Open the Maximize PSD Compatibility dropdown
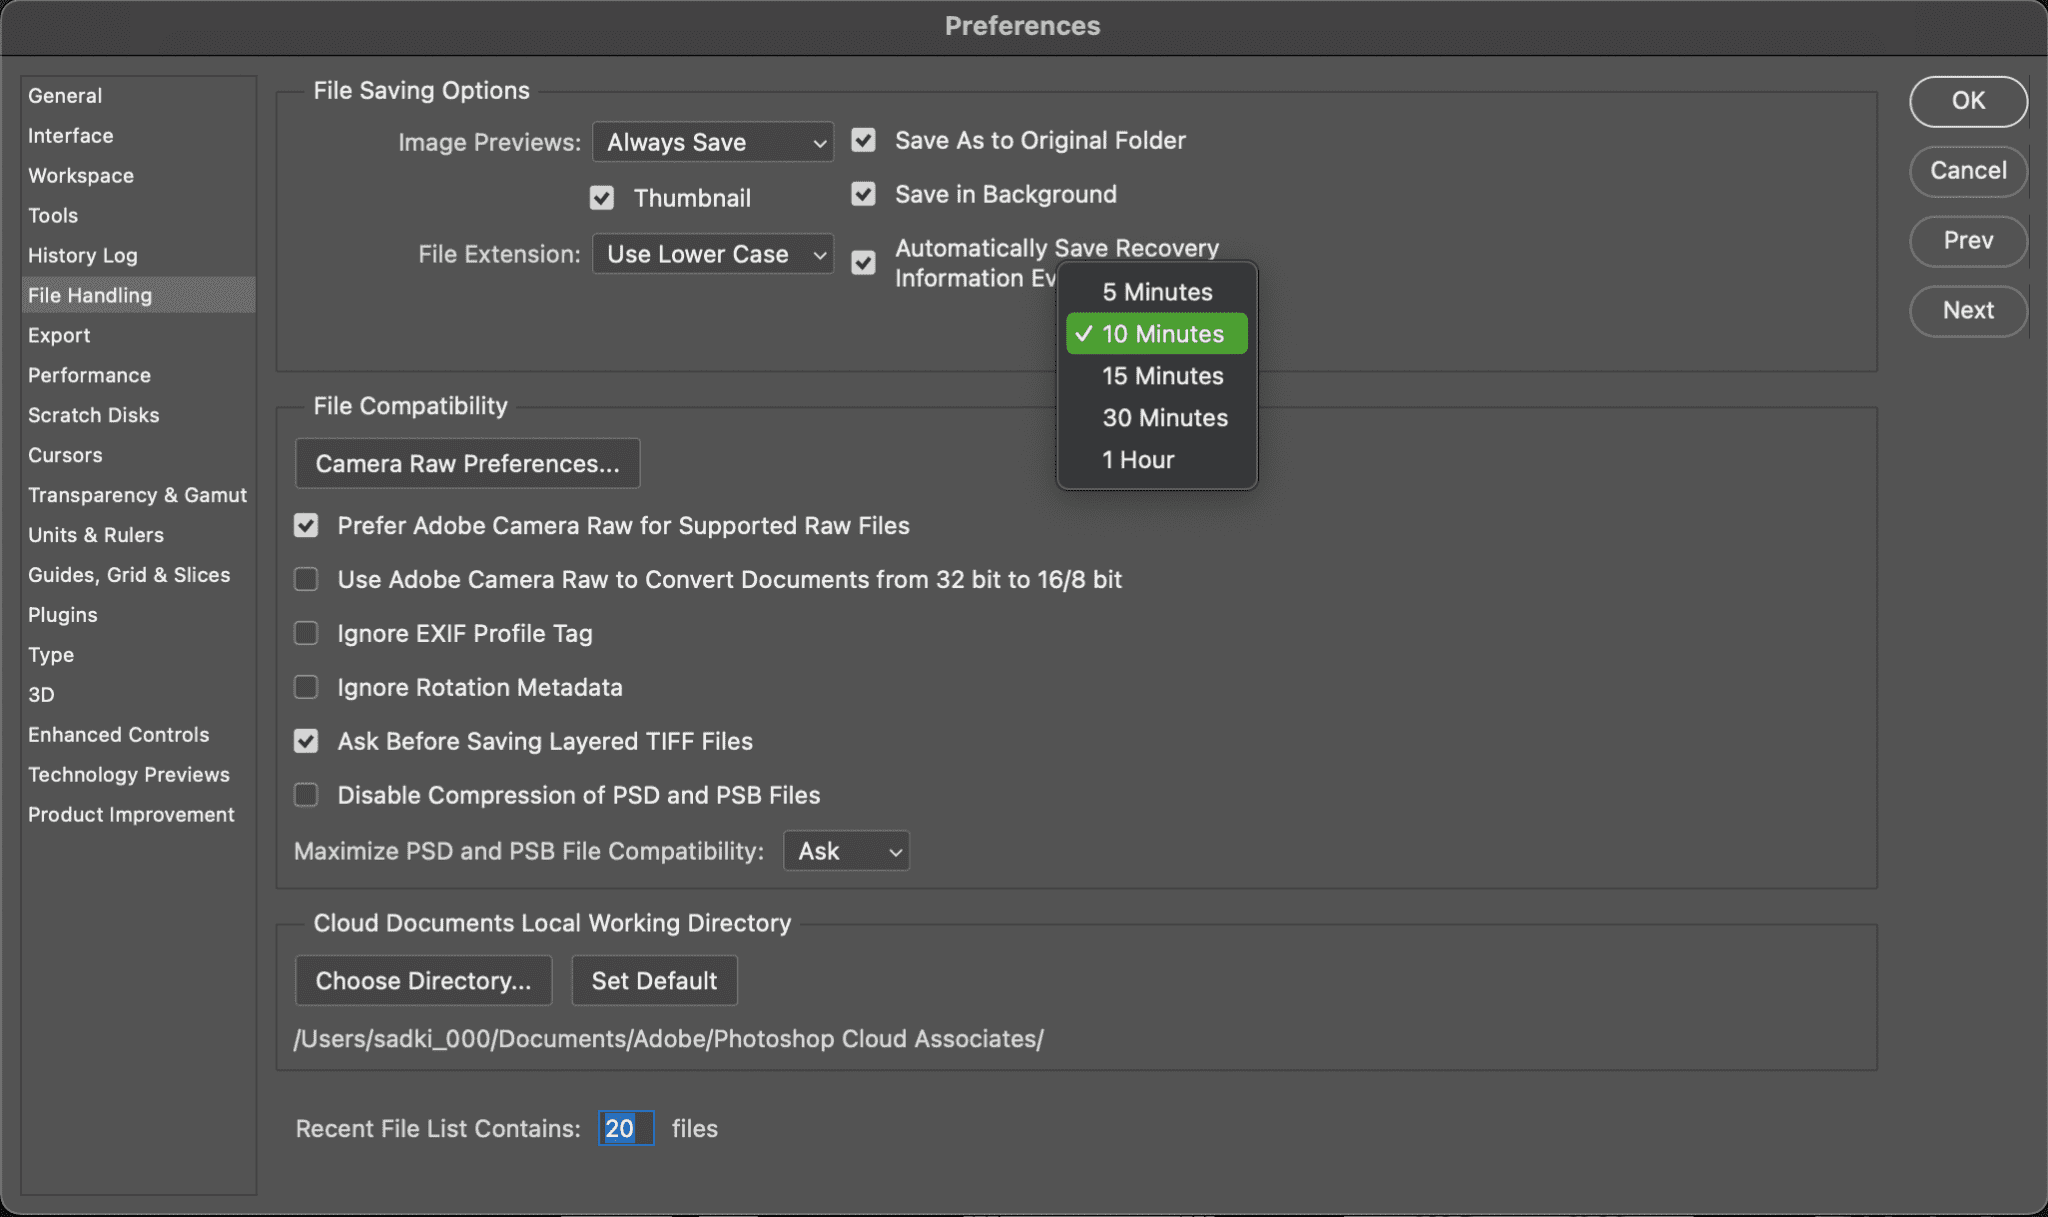2048x1217 pixels. click(x=845, y=851)
